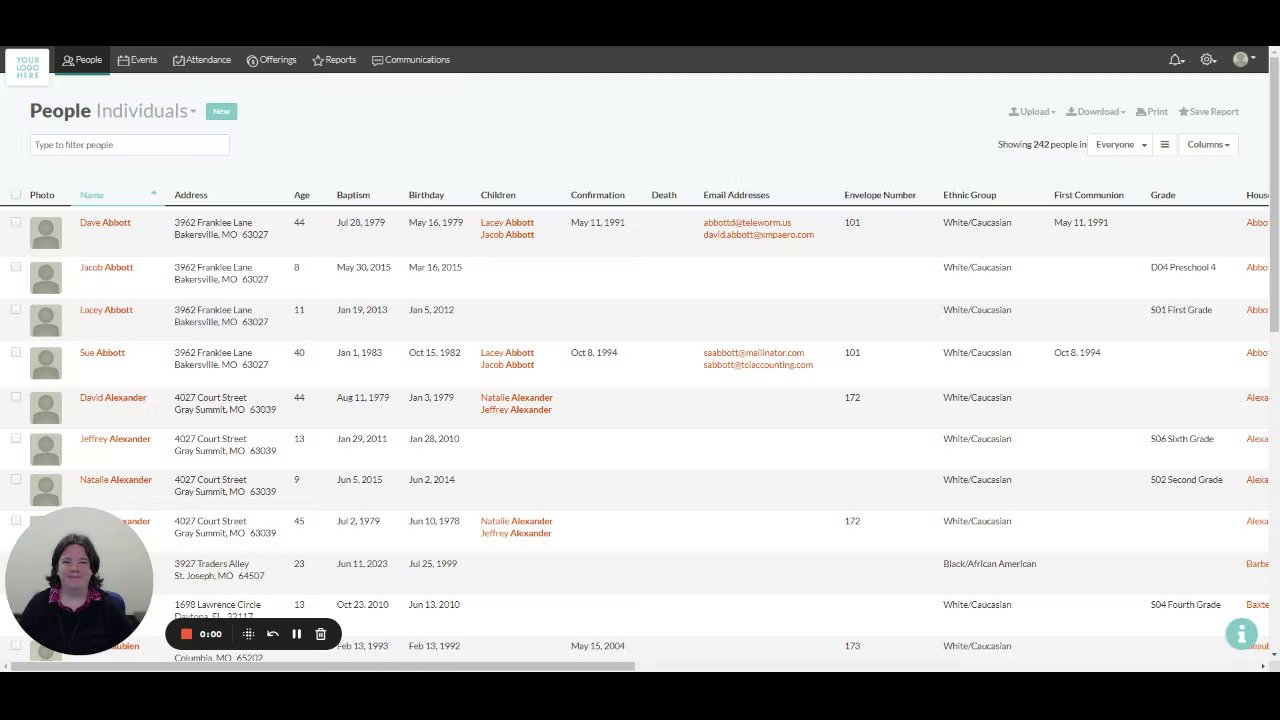The width and height of the screenshot is (1280, 720).
Task: Open the Upload dropdown
Action: 1032,112
